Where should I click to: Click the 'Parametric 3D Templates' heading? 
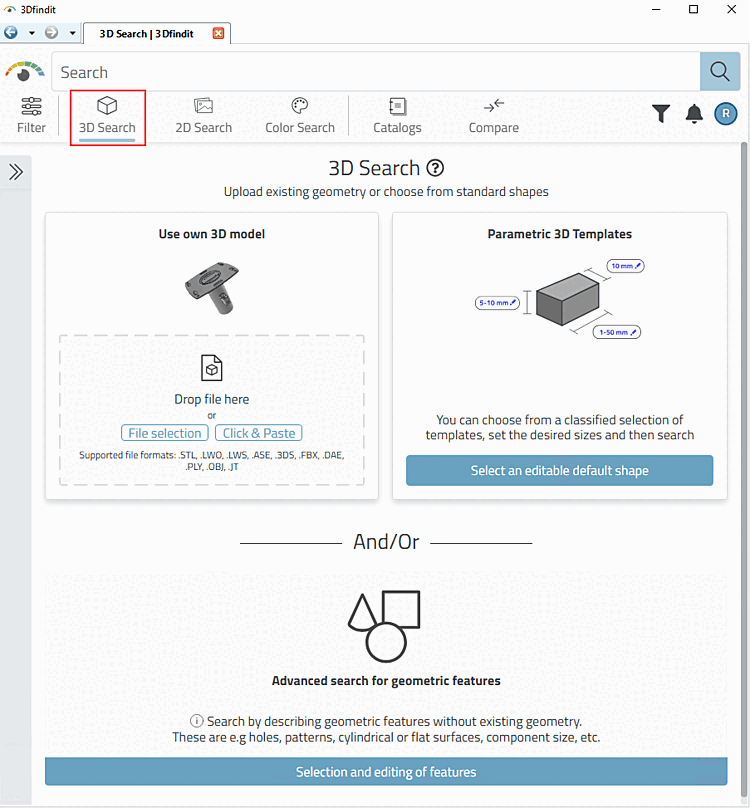(x=560, y=234)
